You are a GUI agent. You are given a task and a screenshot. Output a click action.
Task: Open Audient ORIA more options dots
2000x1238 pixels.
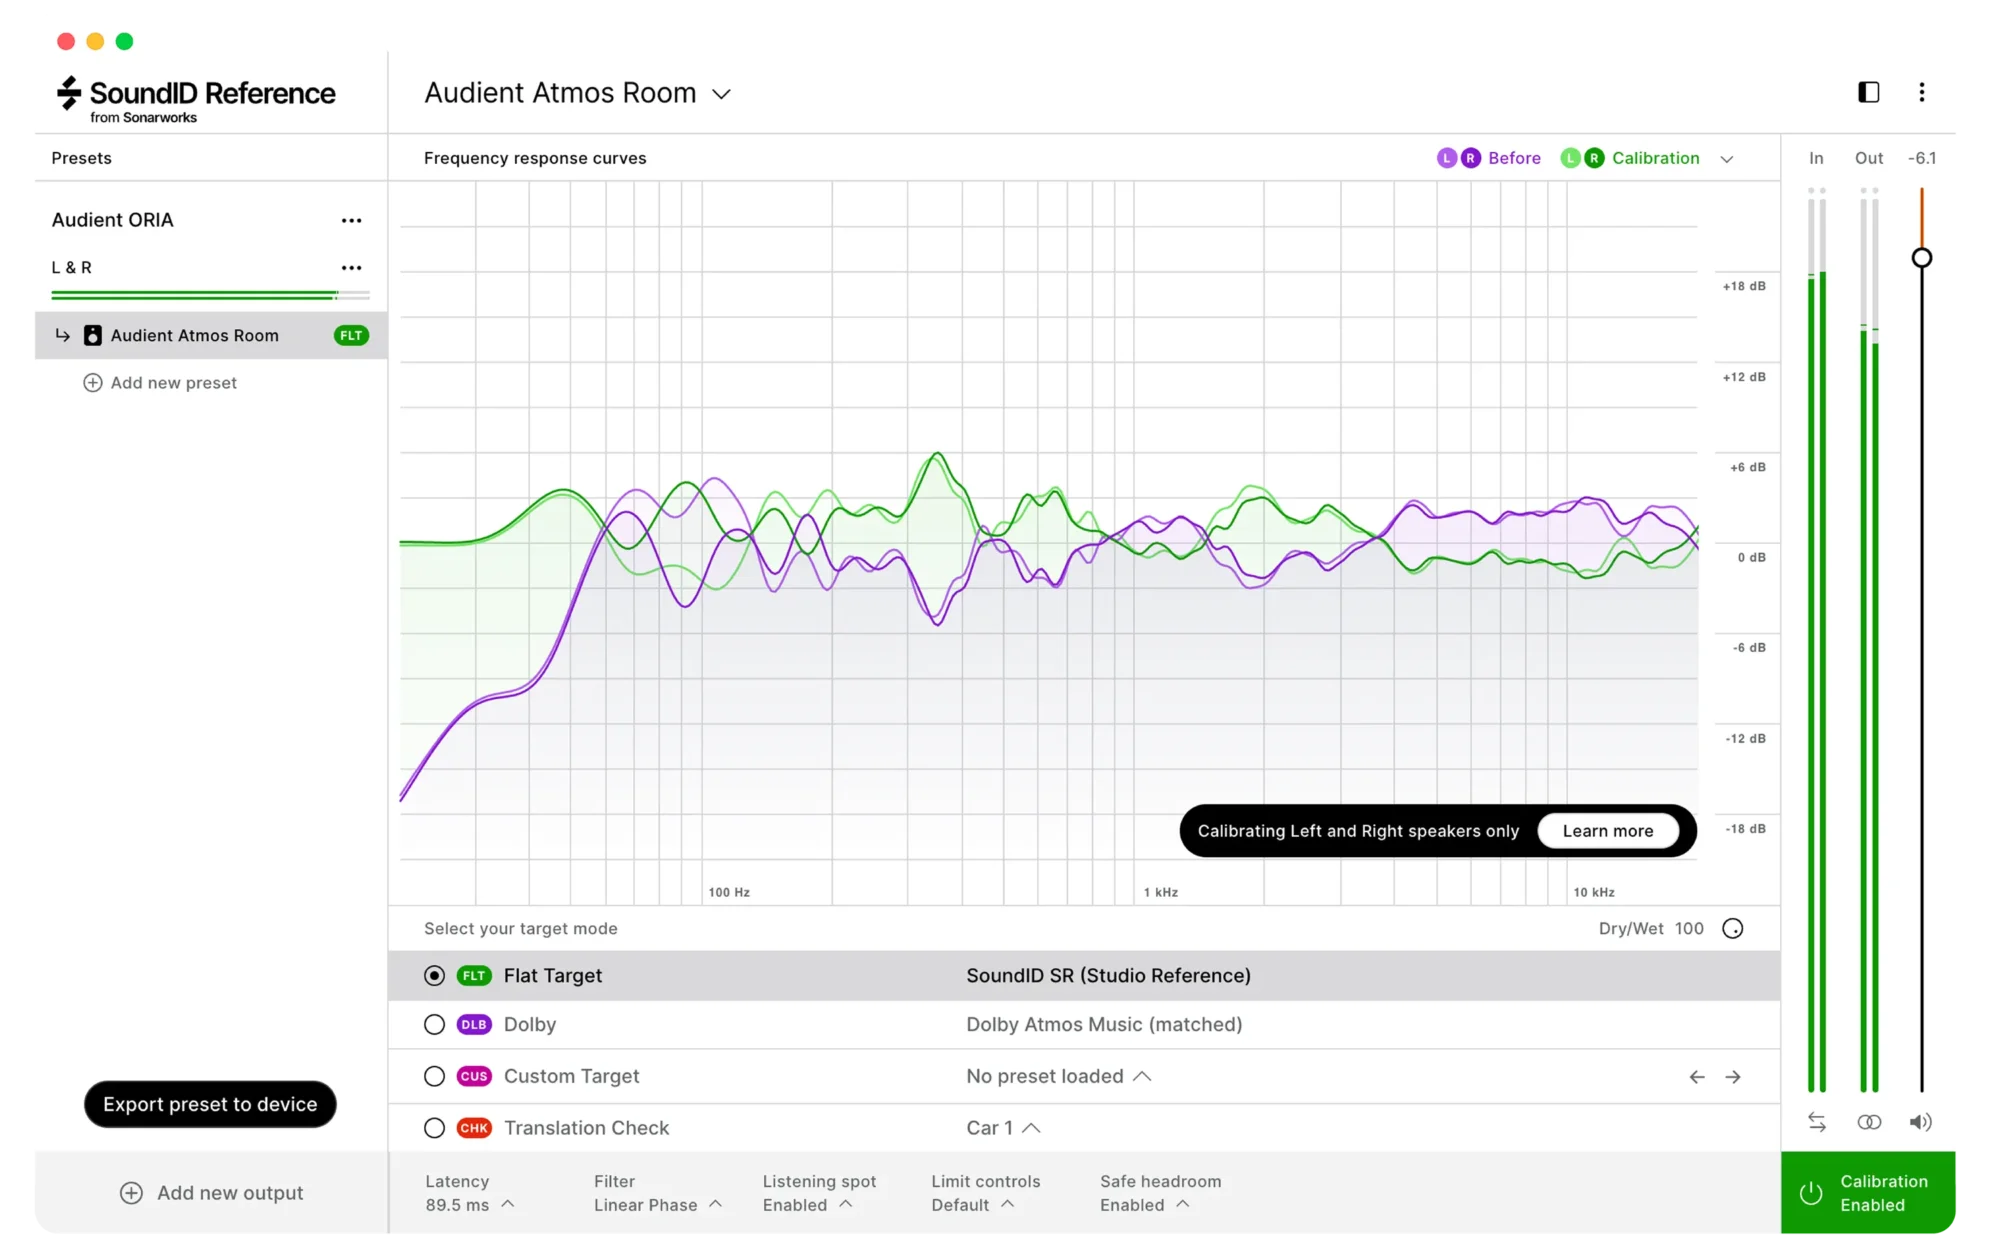(351, 220)
